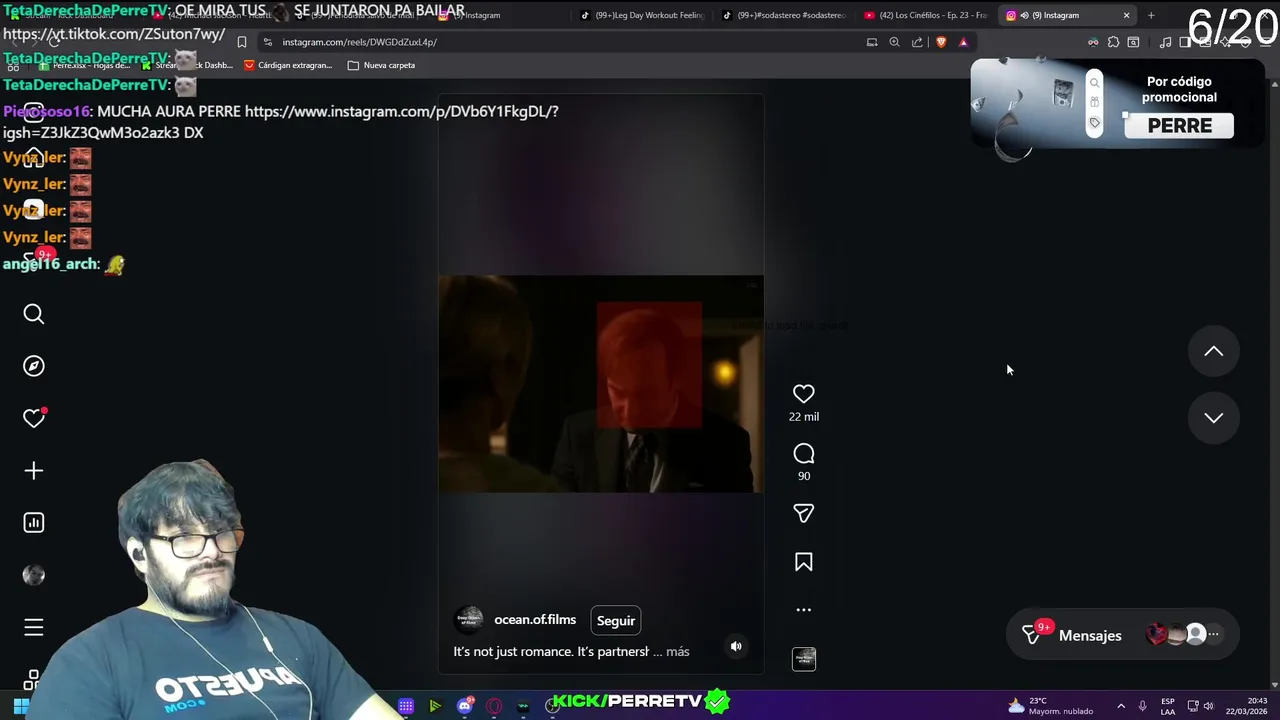Screen dimensions: 1280x720
Task: Click the browser zoom magnifier icon
Action: pyautogui.click(x=894, y=42)
